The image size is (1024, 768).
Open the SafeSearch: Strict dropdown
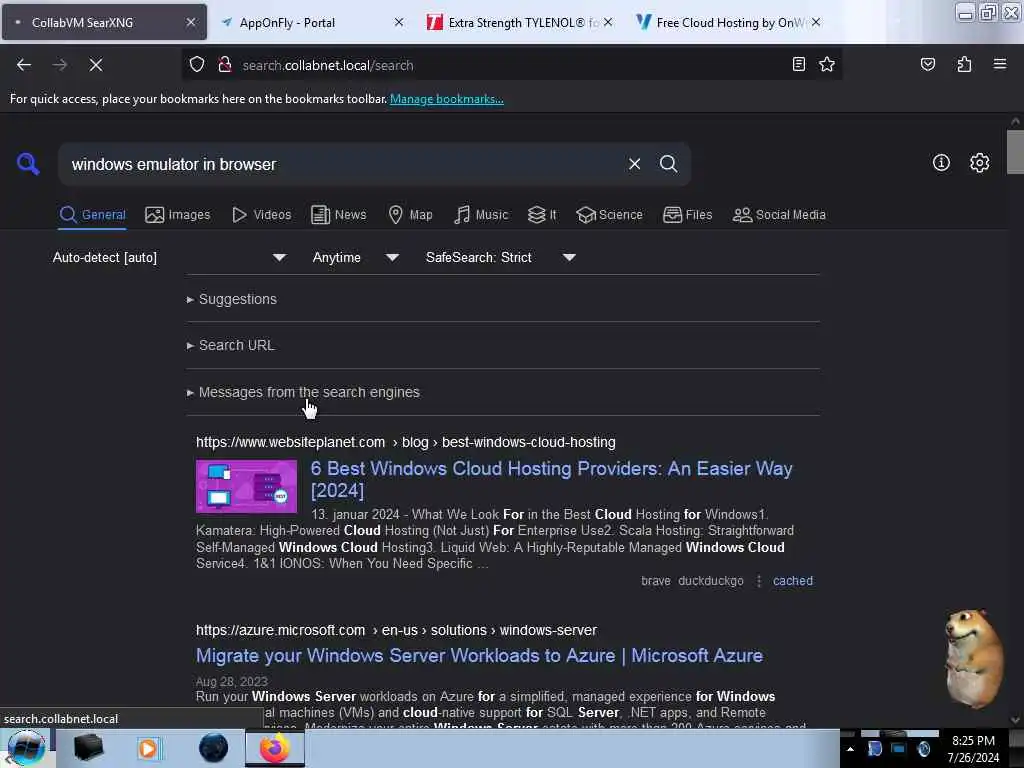pyautogui.click(x=500, y=257)
